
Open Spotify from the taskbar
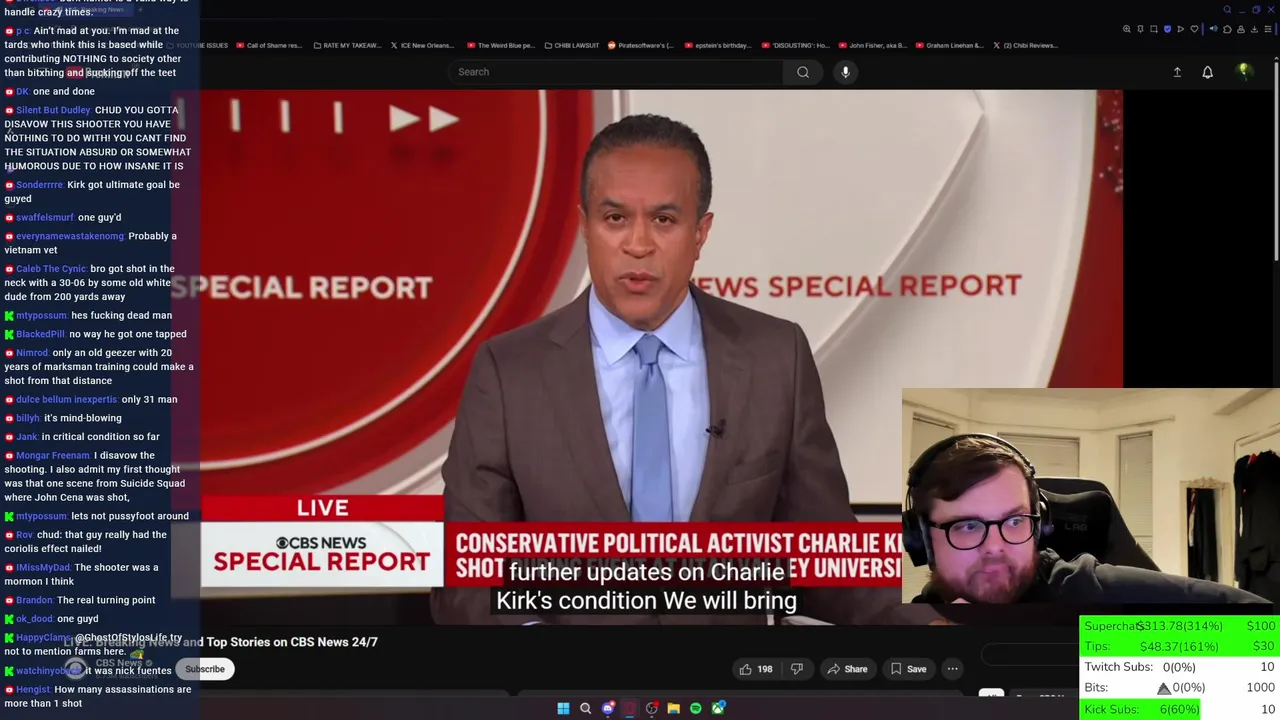point(696,708)
